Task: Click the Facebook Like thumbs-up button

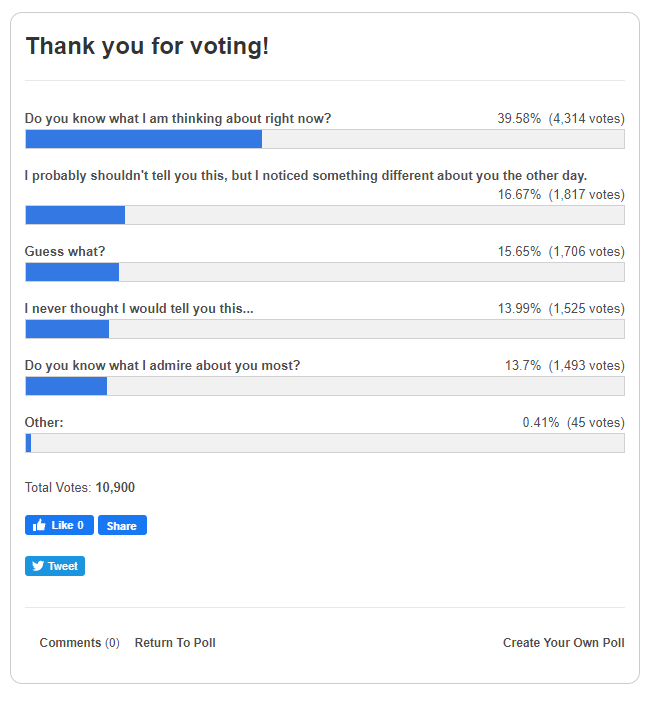Action: click(59, 525)
